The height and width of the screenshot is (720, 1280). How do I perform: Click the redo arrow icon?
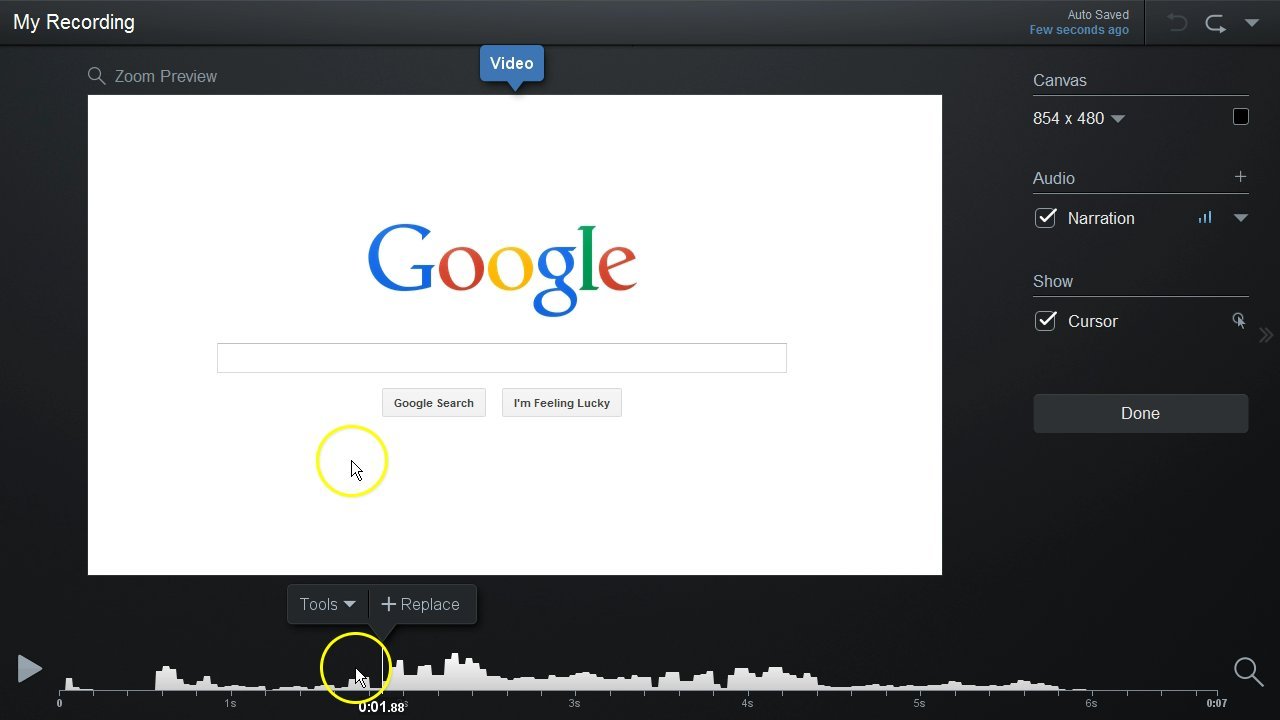[1216, 23]
